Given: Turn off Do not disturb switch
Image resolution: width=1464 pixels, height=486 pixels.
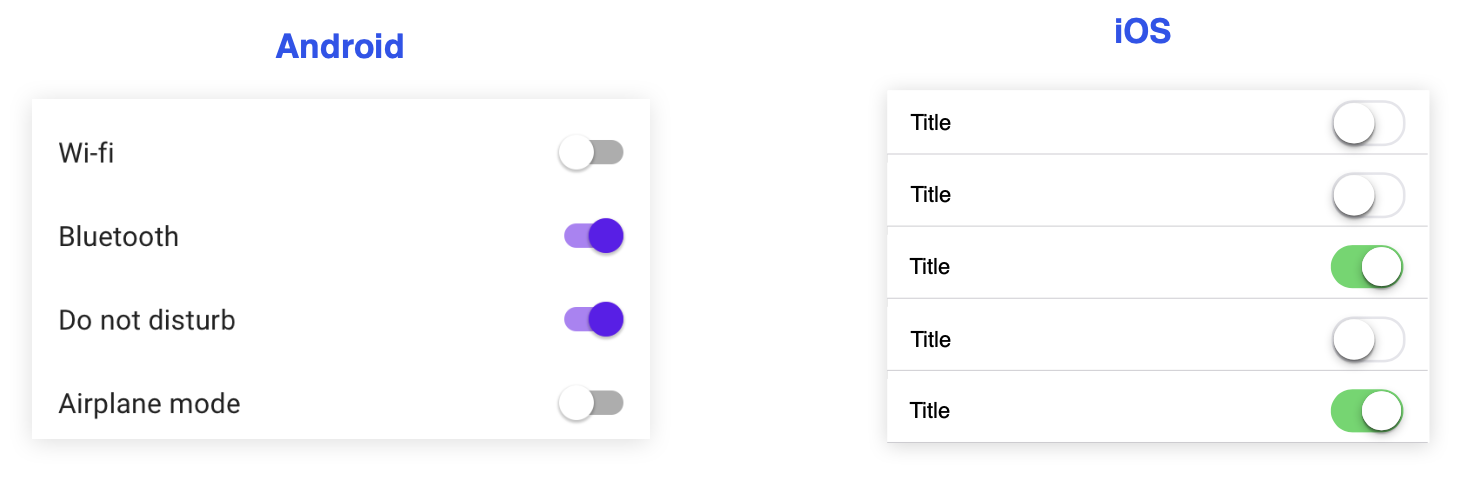Looking at the screenshot, I should [594, 320].
